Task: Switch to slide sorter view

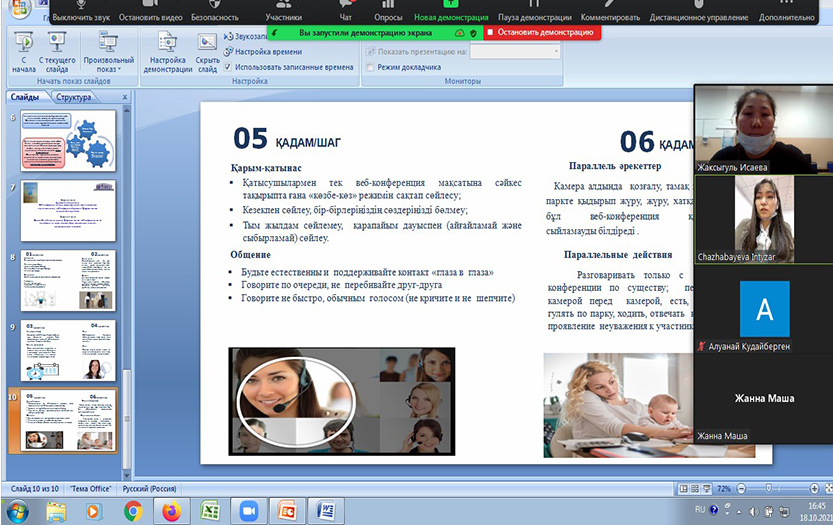Action: 695,487
